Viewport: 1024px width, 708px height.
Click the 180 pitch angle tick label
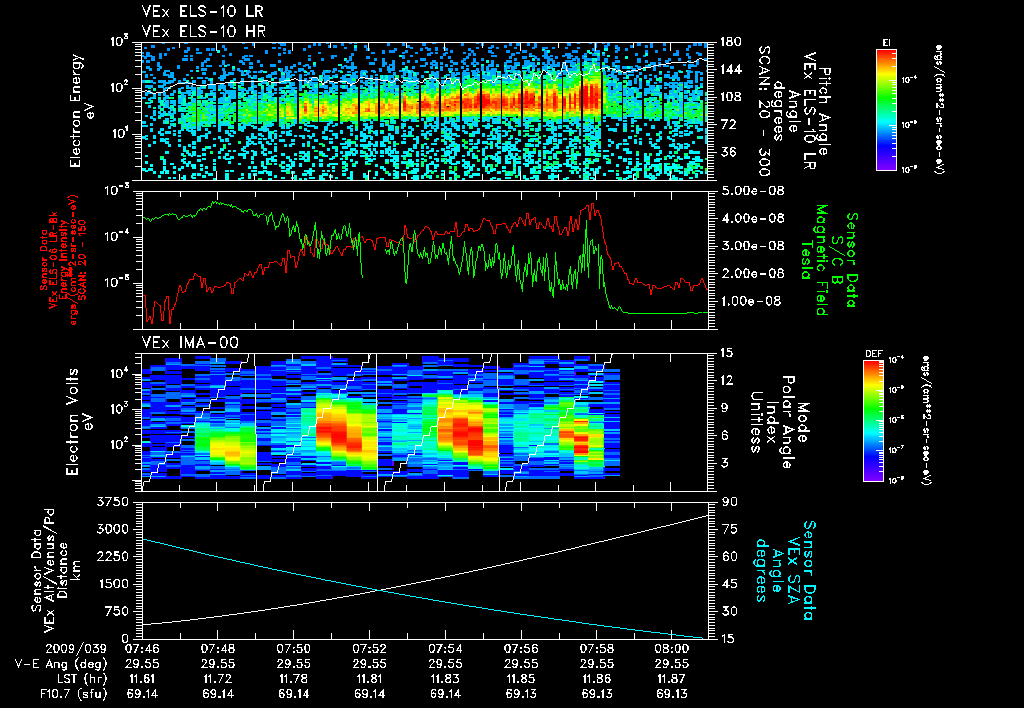coord(730,42)
